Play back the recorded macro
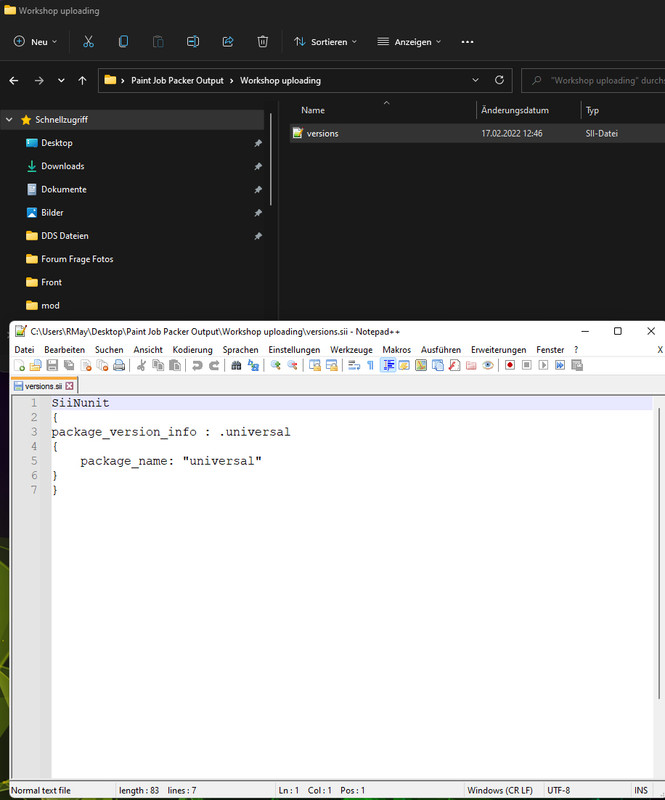 [543, 365]
